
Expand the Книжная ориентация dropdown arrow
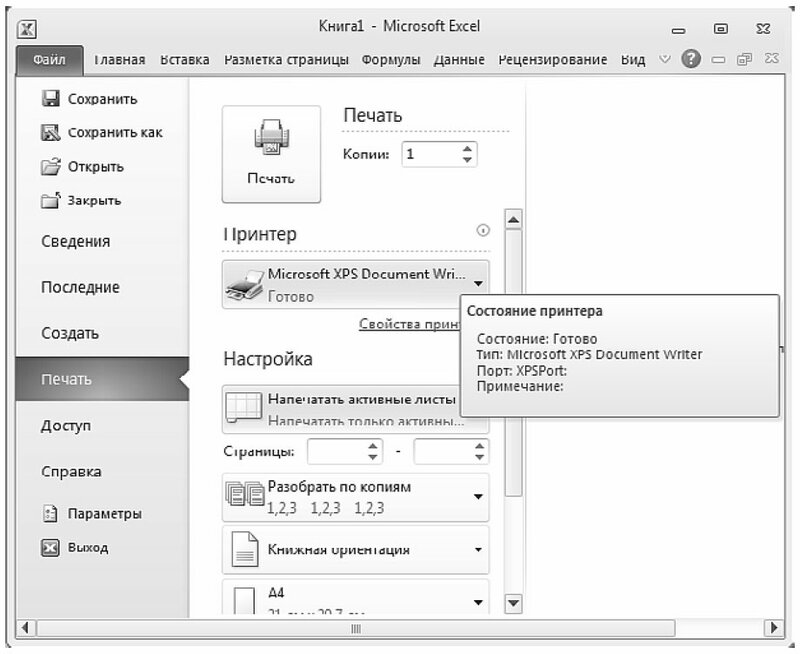pyautogui.click(x=478, y=549)
